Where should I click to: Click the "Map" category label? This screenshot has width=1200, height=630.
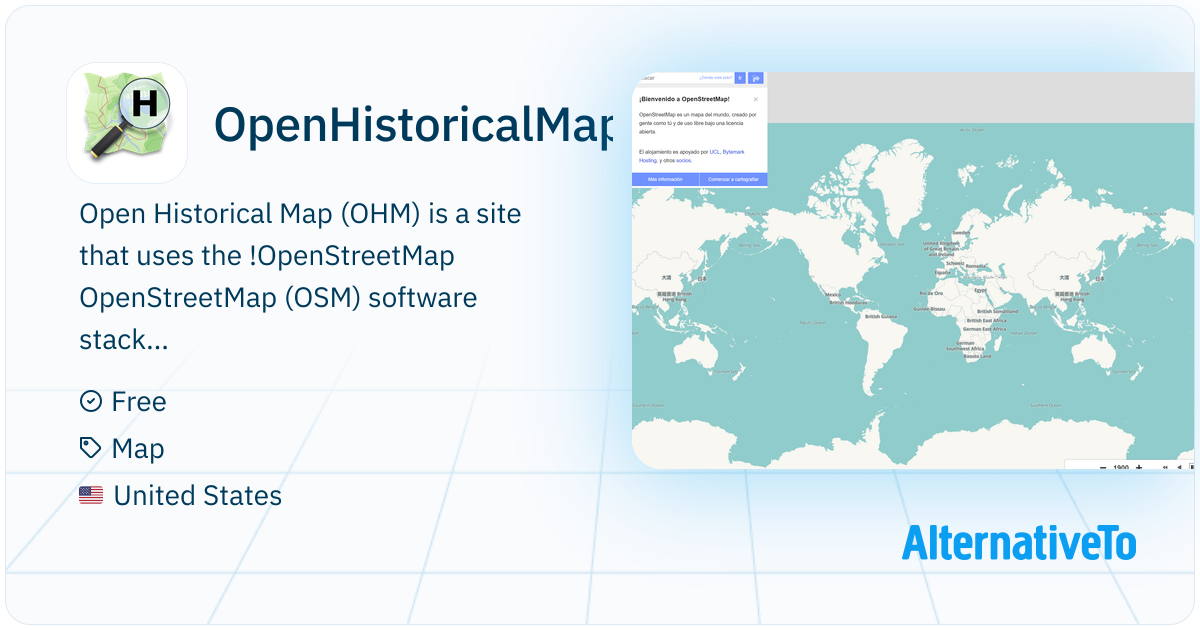pos(138,449)
